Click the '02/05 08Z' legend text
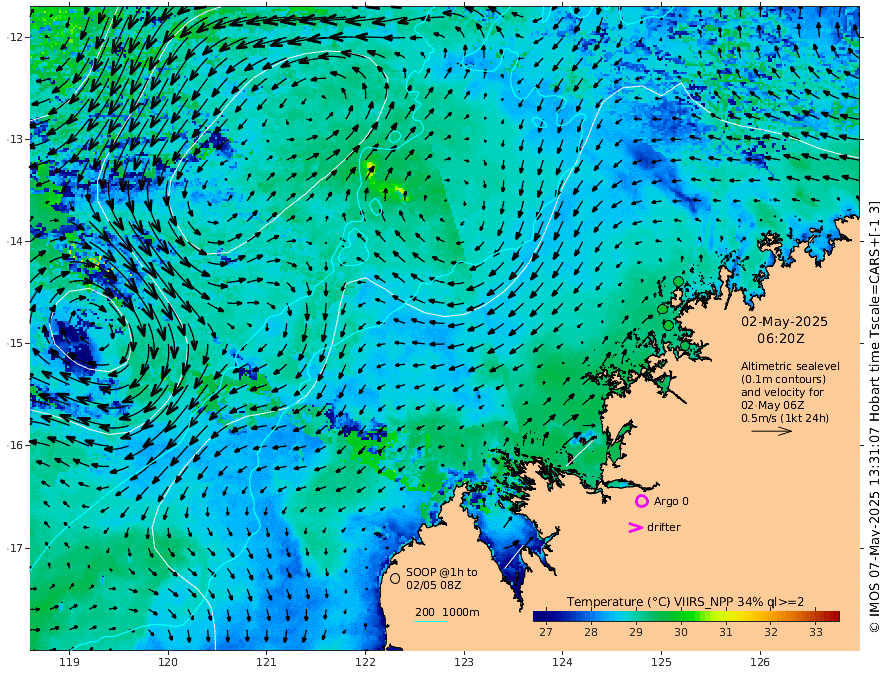Screen dimensions: 880x680 (x=434, y=585)
